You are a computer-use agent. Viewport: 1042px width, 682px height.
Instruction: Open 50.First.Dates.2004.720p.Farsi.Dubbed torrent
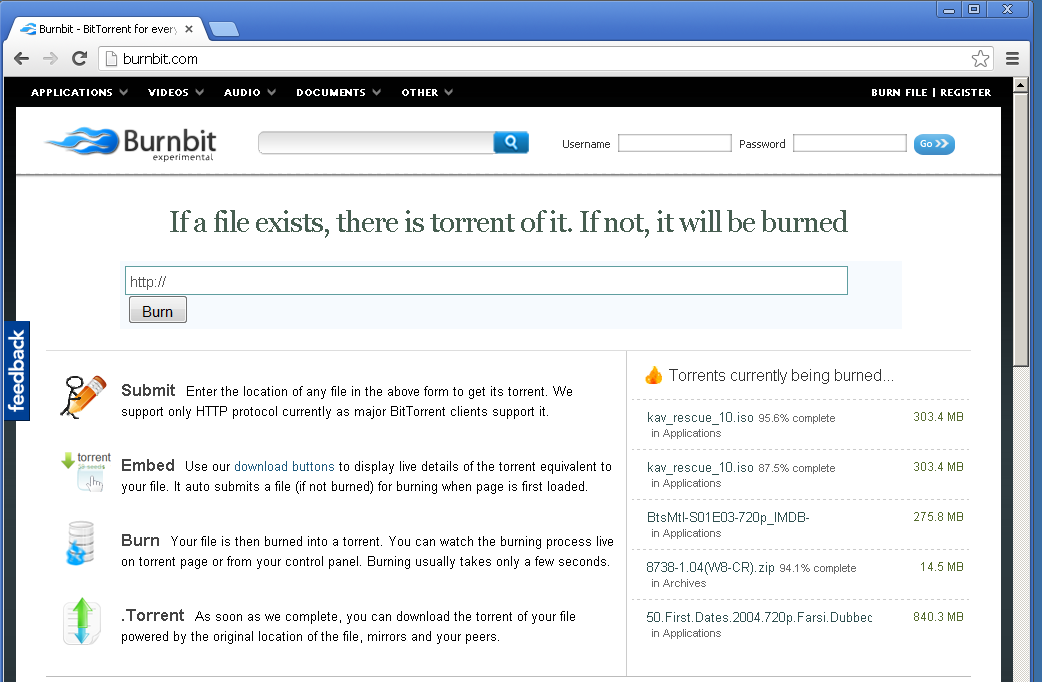(759, 617)
